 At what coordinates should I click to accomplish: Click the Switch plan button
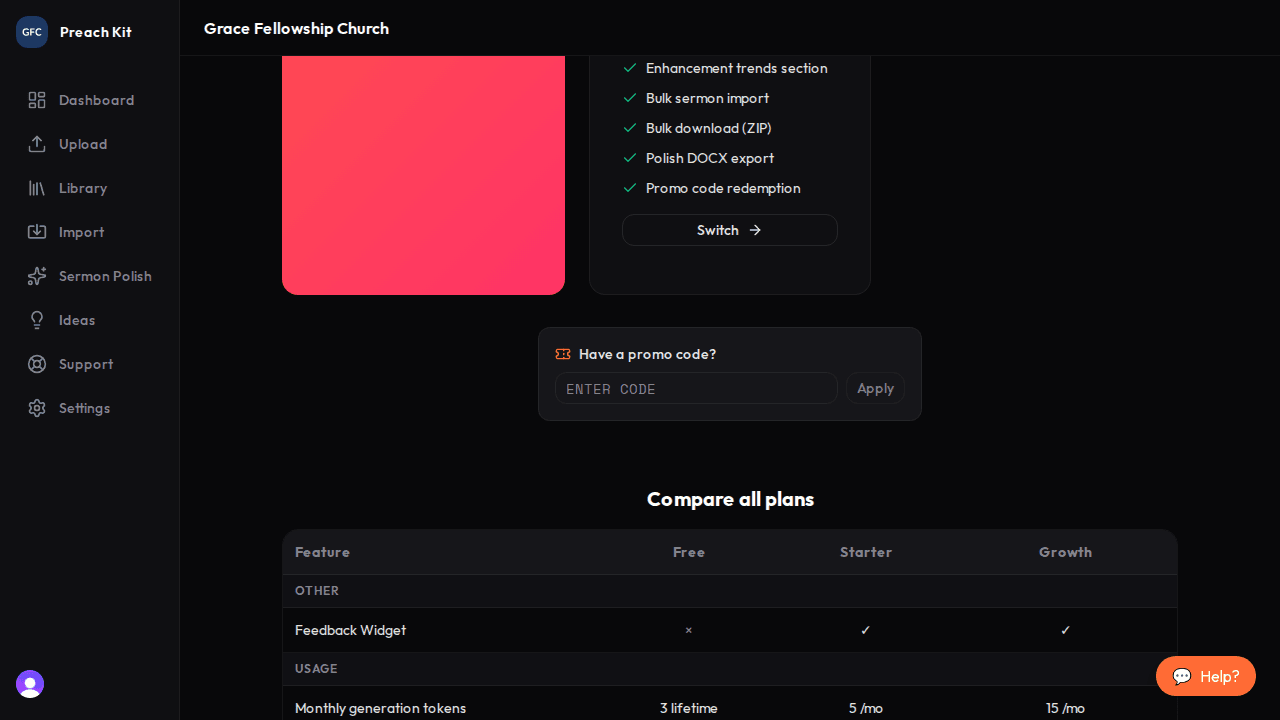729,230
